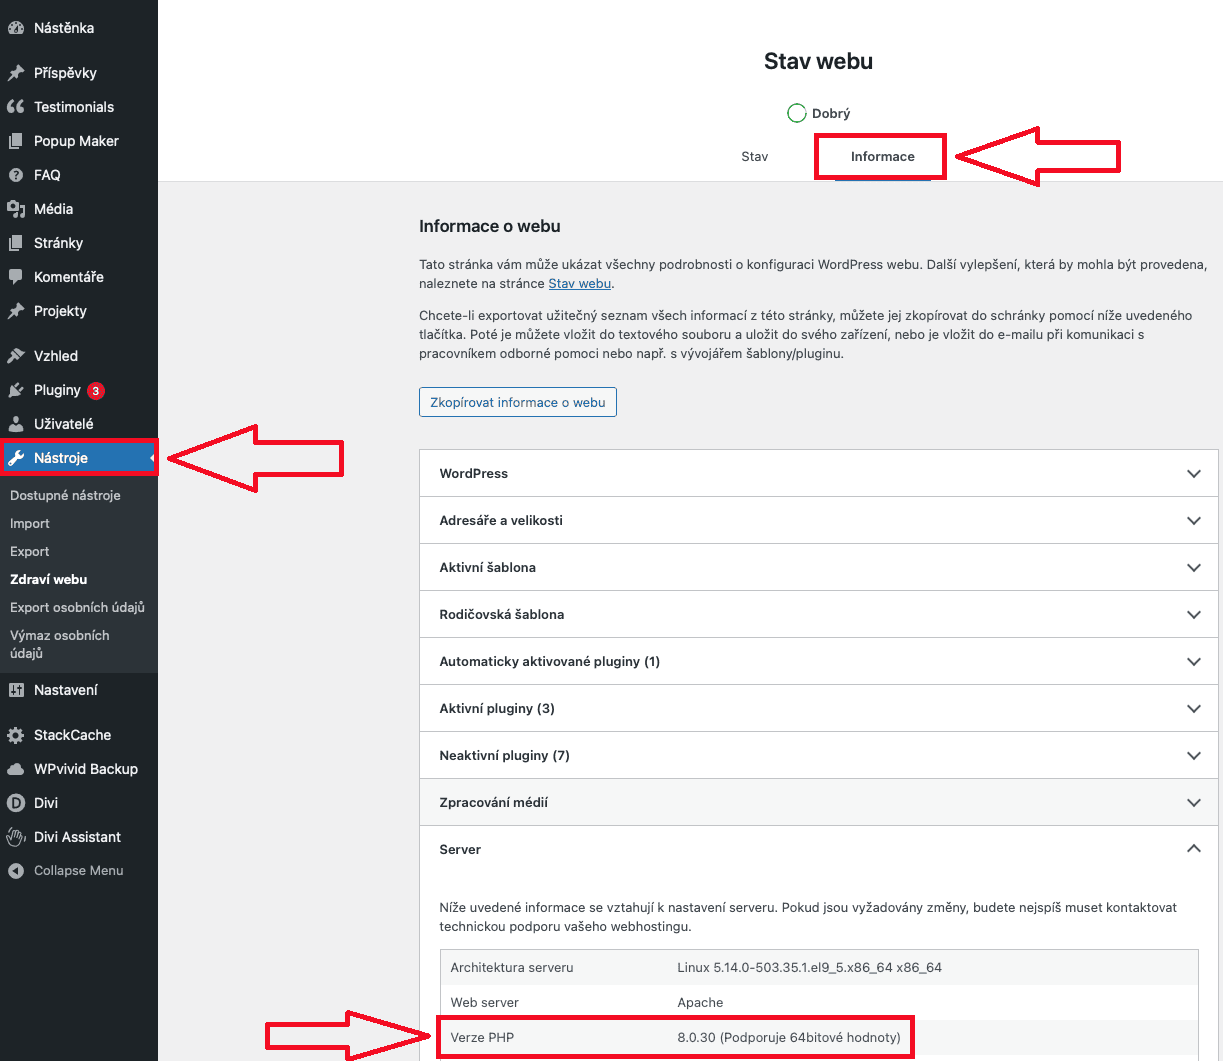Expand Automaticky aktivované pluginy section
The image size is (1223, 1061).
click(819, 661)
